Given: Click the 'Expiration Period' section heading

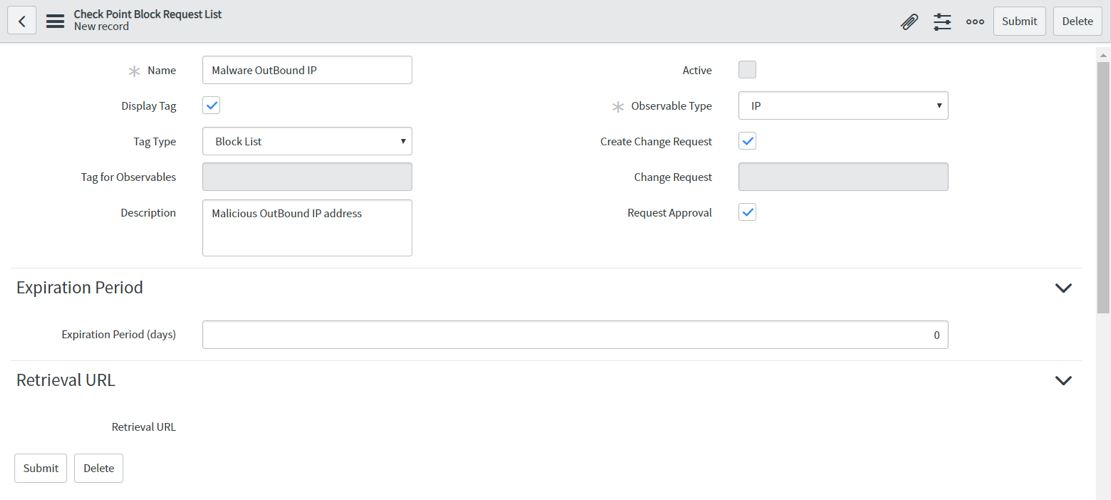Looking at the screenshot, I should coord(79,288).
